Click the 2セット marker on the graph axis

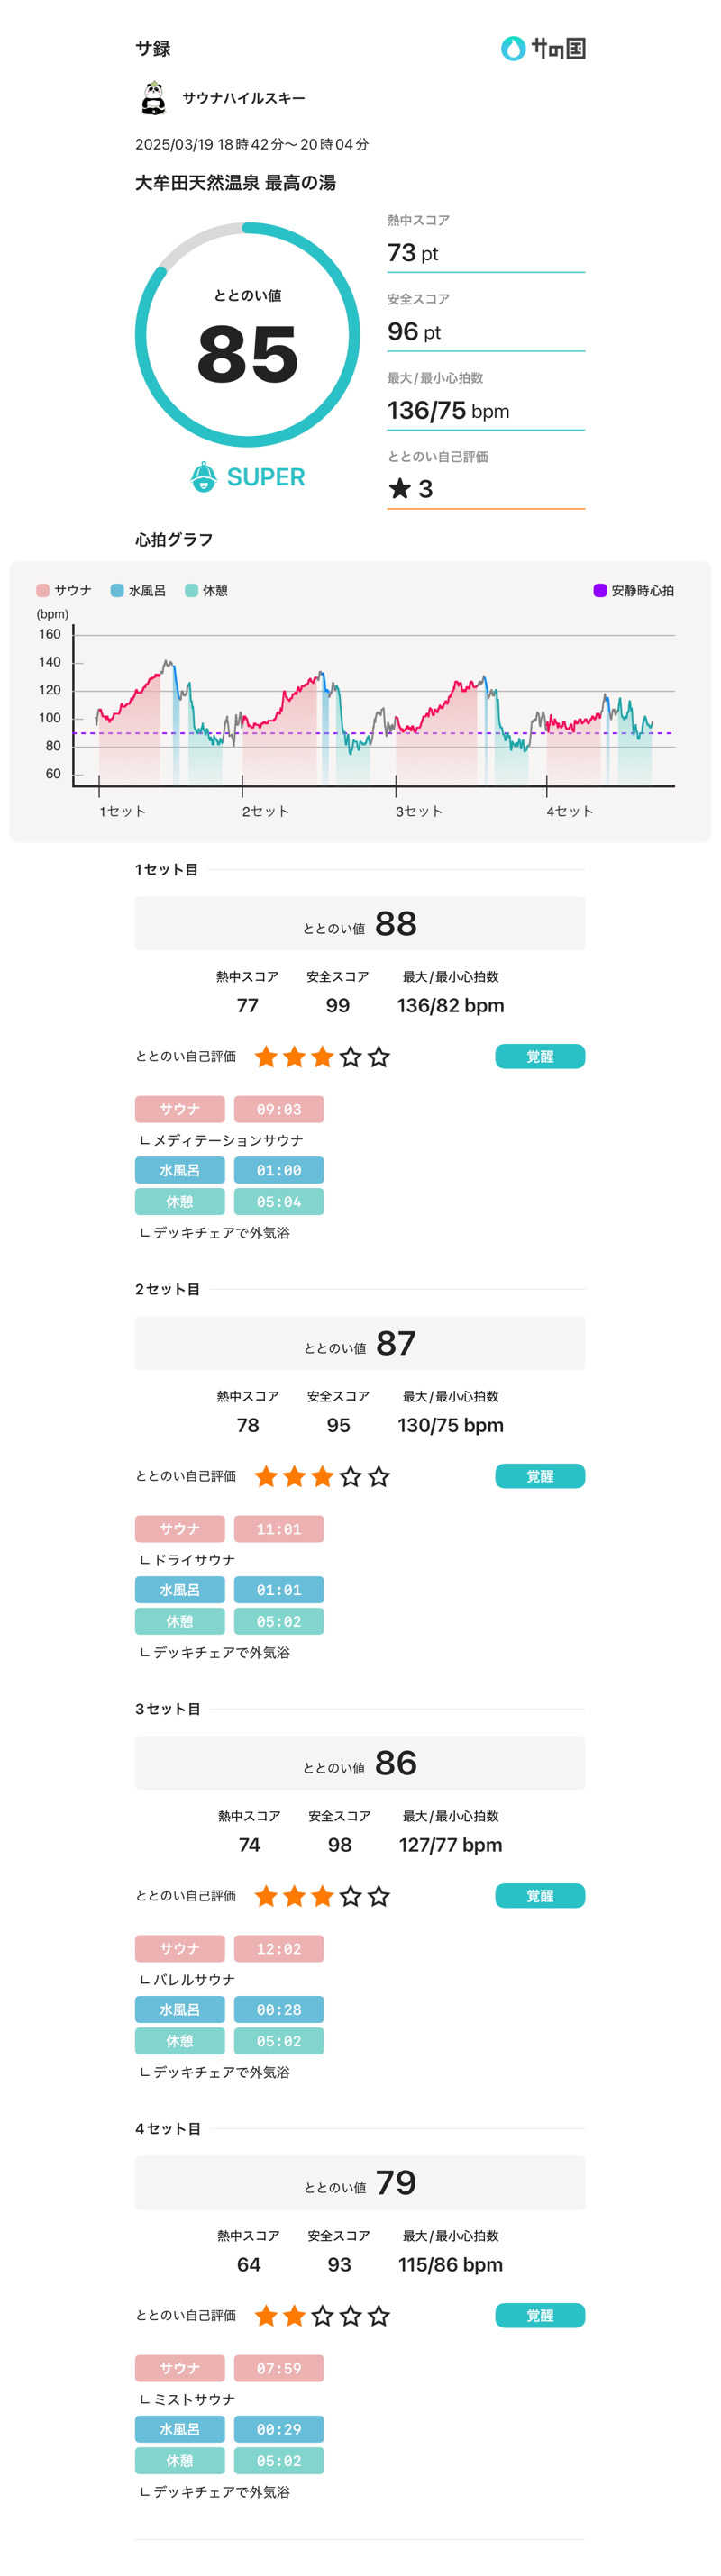(265, 811)
